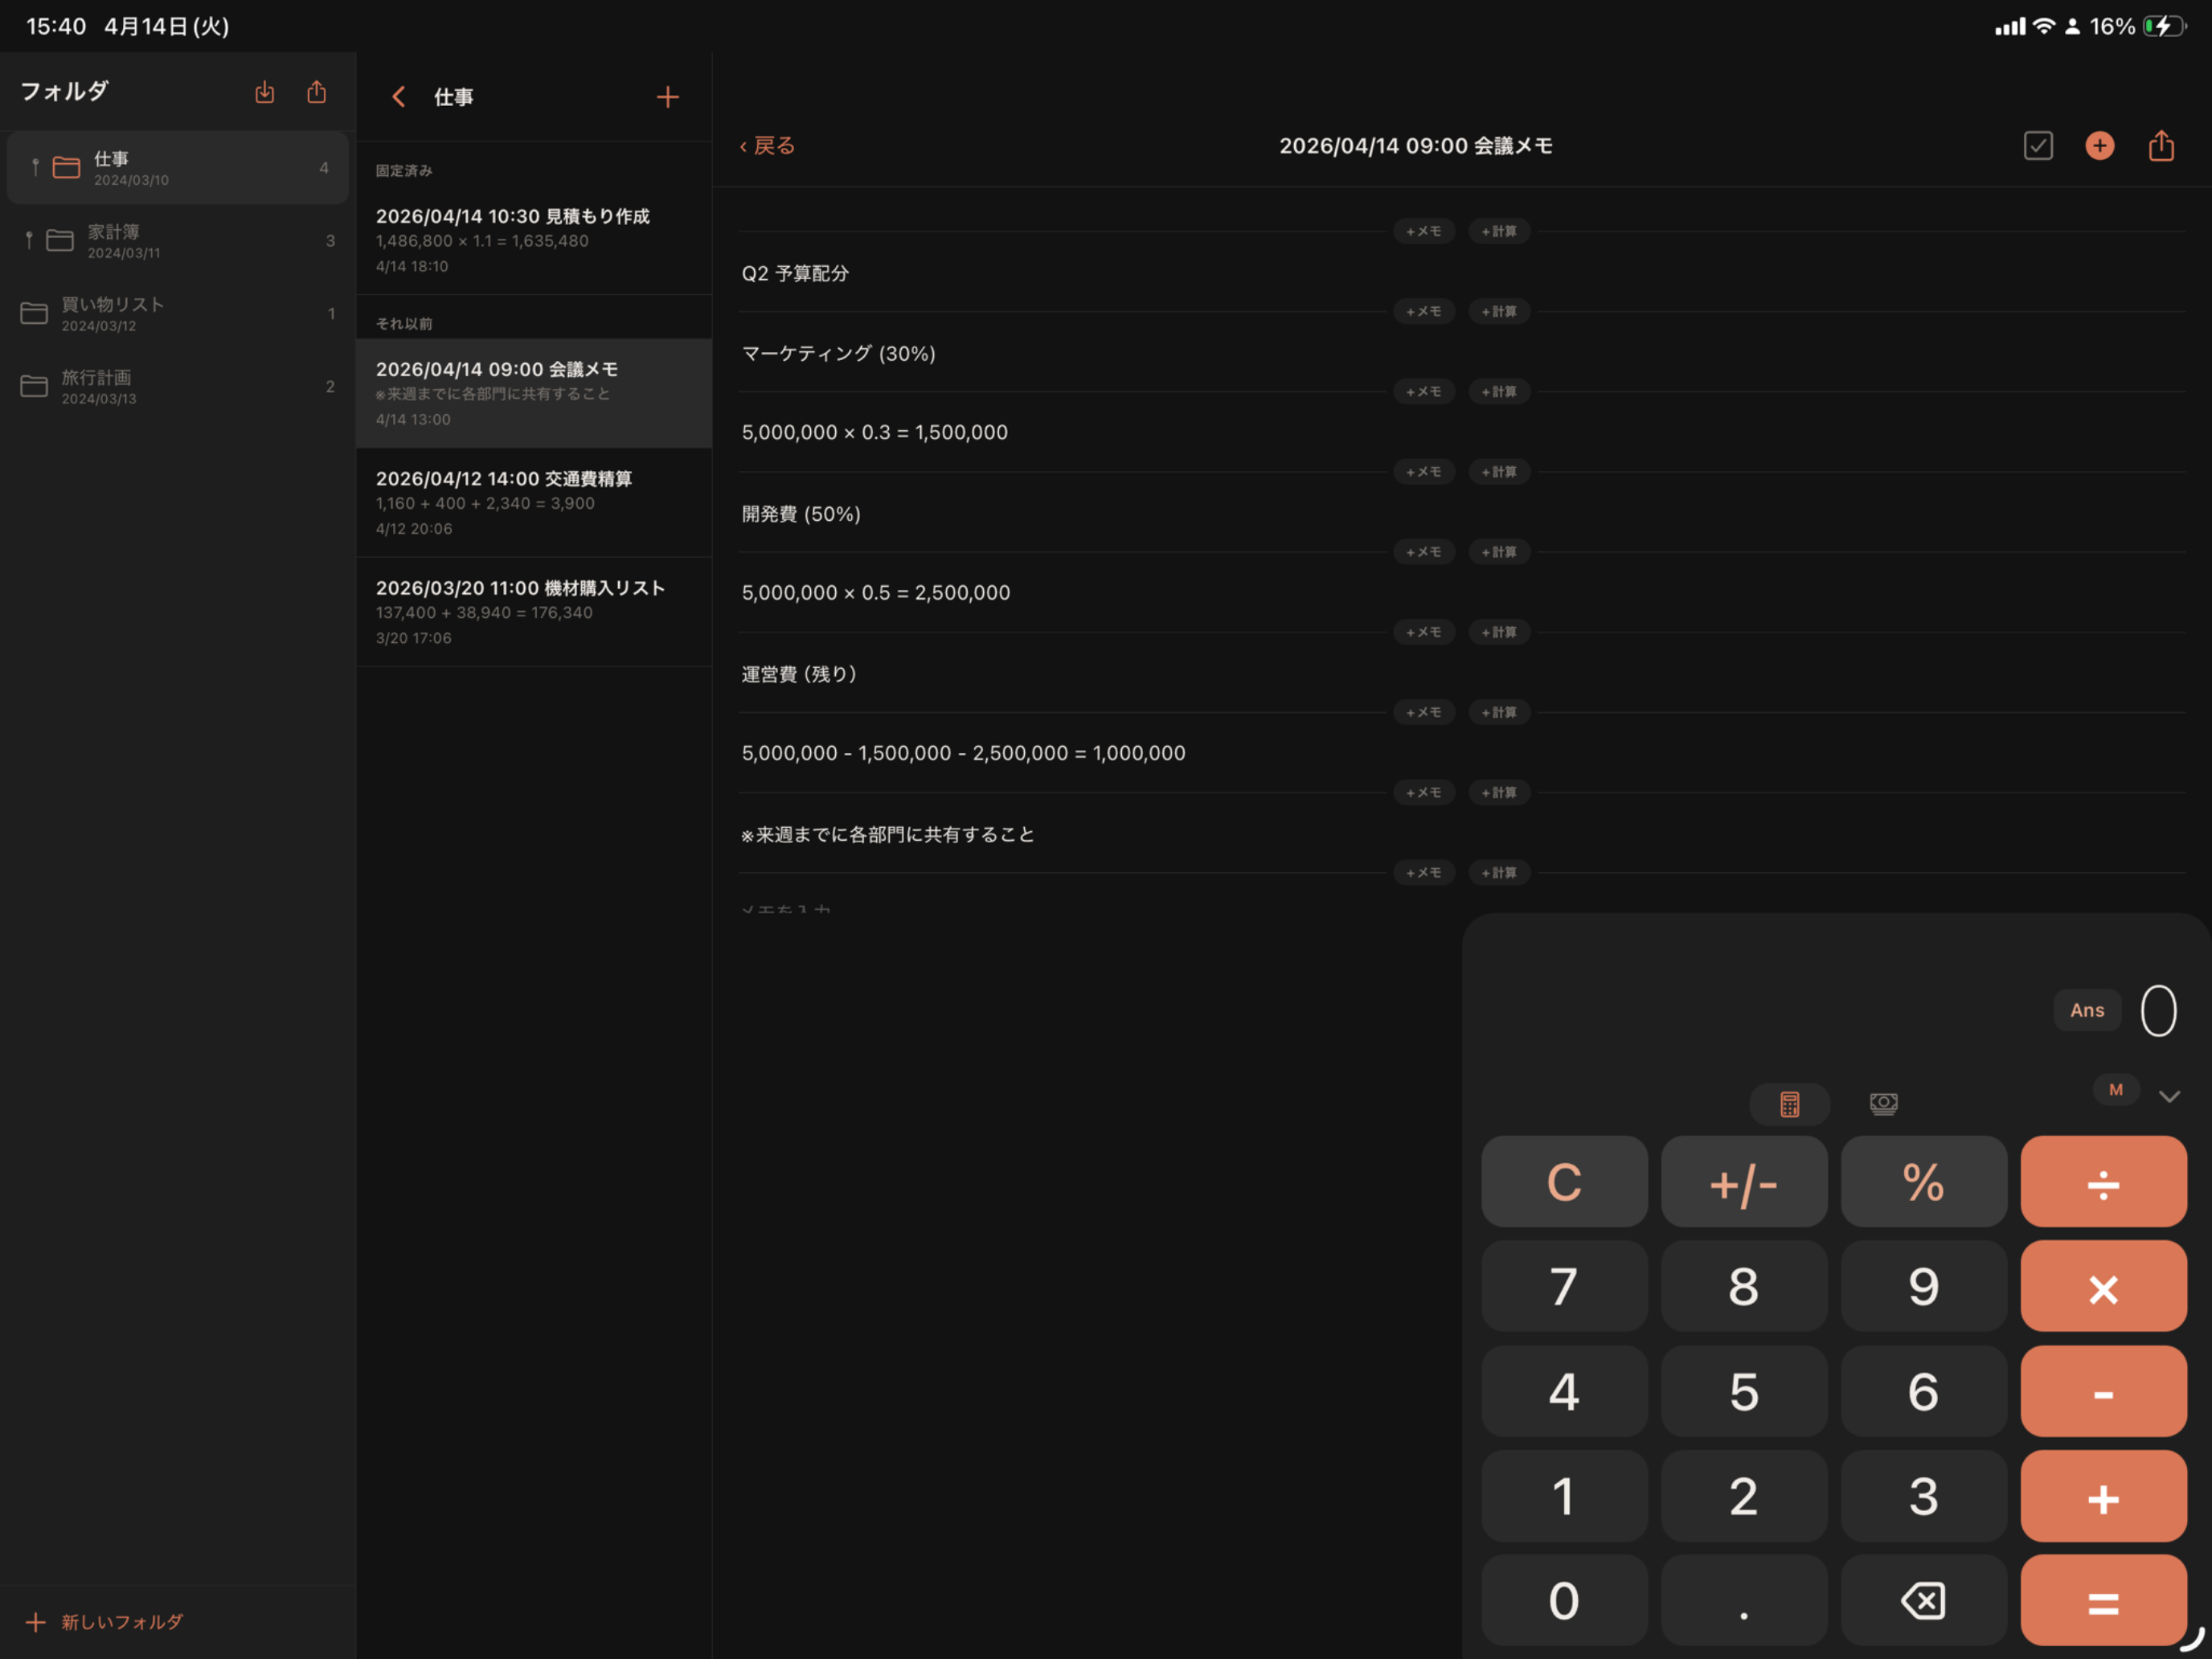The height and width of the screenshot is (1659, 2212).
Task: Tap +メモ below Q2 予算配分
Action: point(1423,311)
